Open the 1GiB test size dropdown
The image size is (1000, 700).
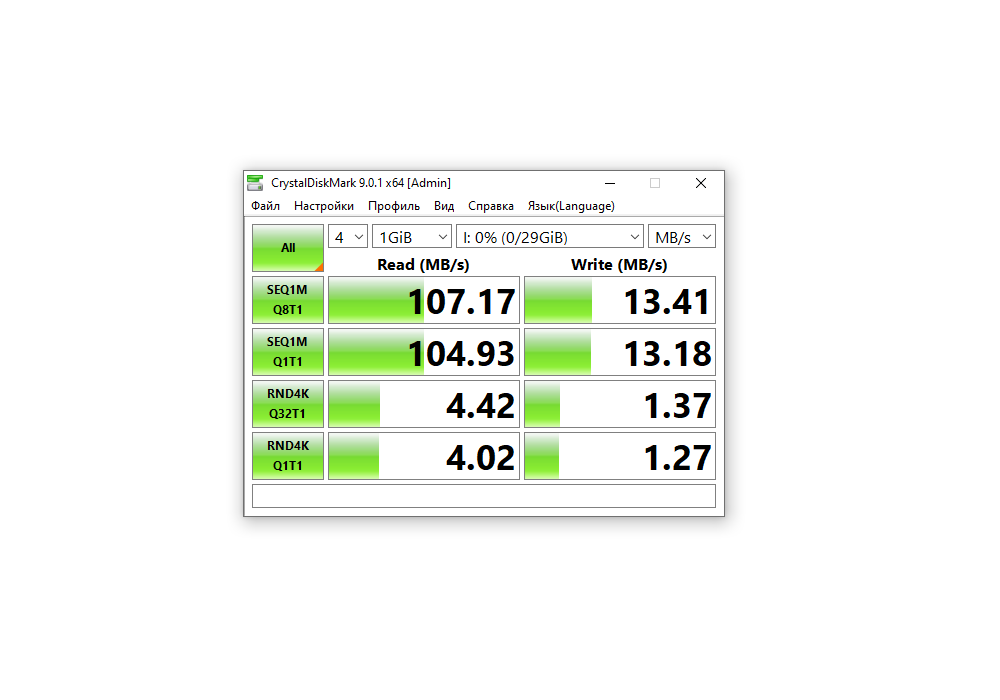click(412, 237)
